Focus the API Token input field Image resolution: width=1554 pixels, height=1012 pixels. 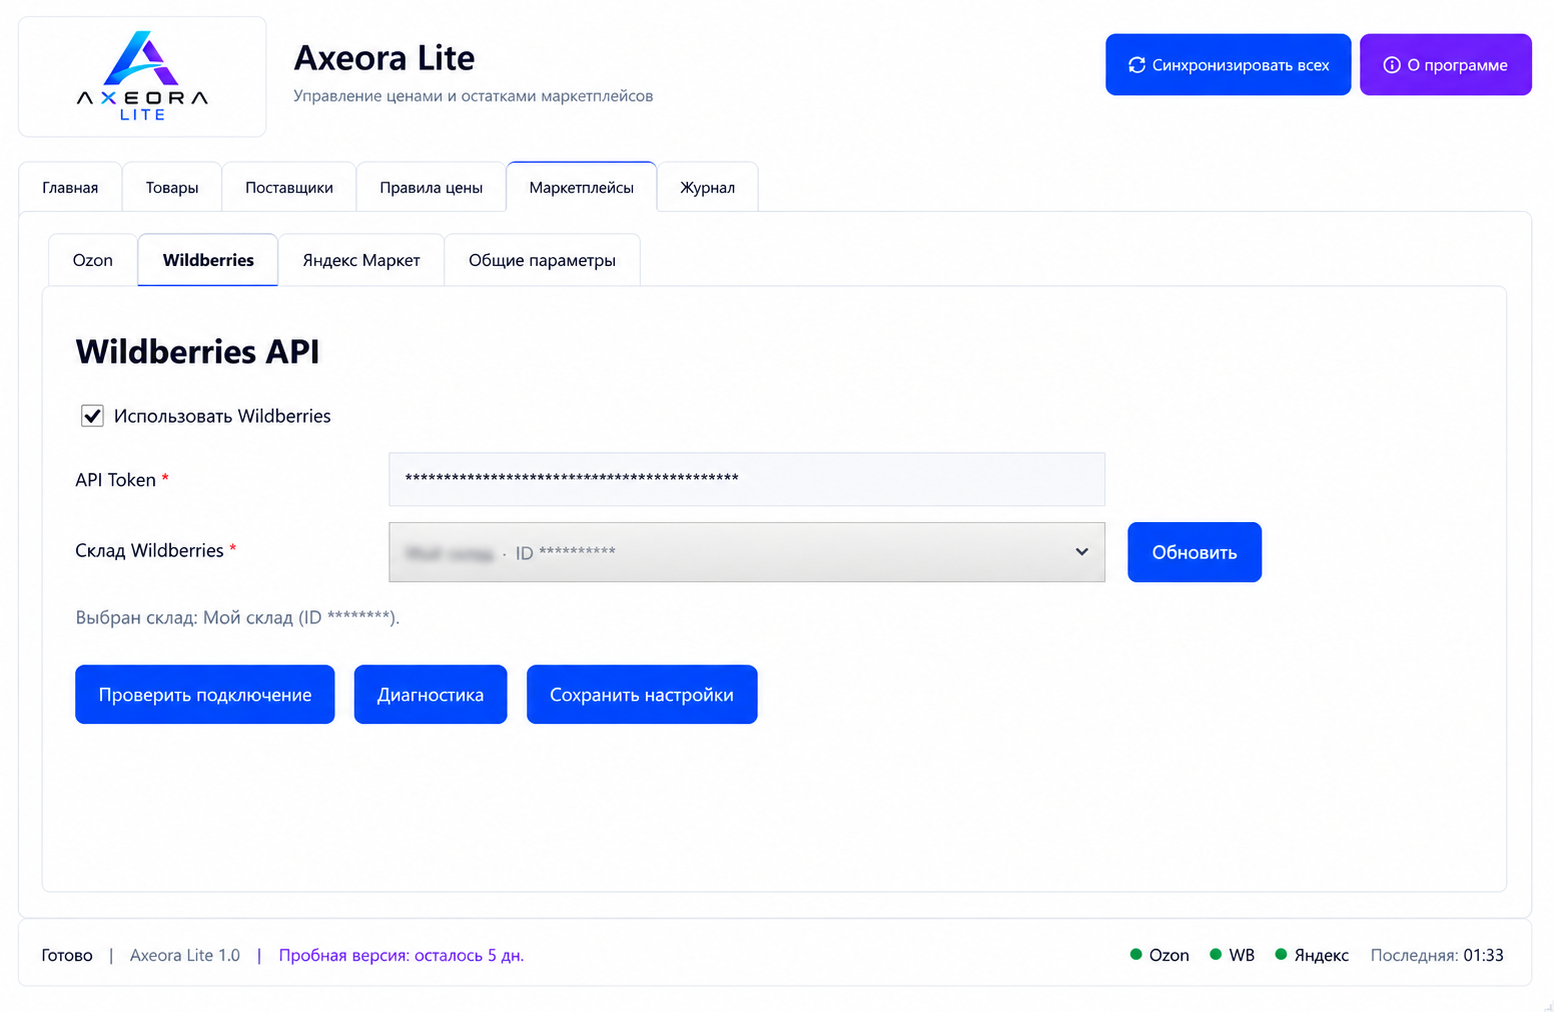[x=747, y=479]
